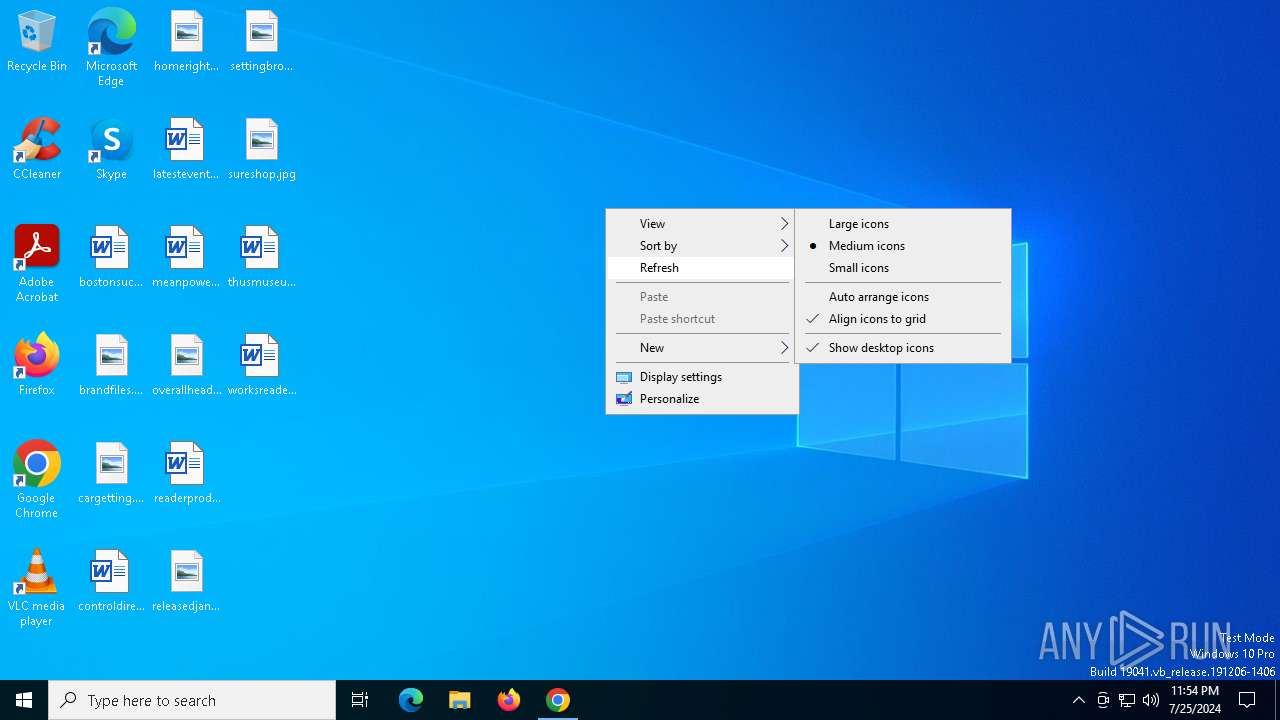Viewport: 1280px width, 720px height.
Task: Click the Windows Start button
Action: [x=24, y=700]
